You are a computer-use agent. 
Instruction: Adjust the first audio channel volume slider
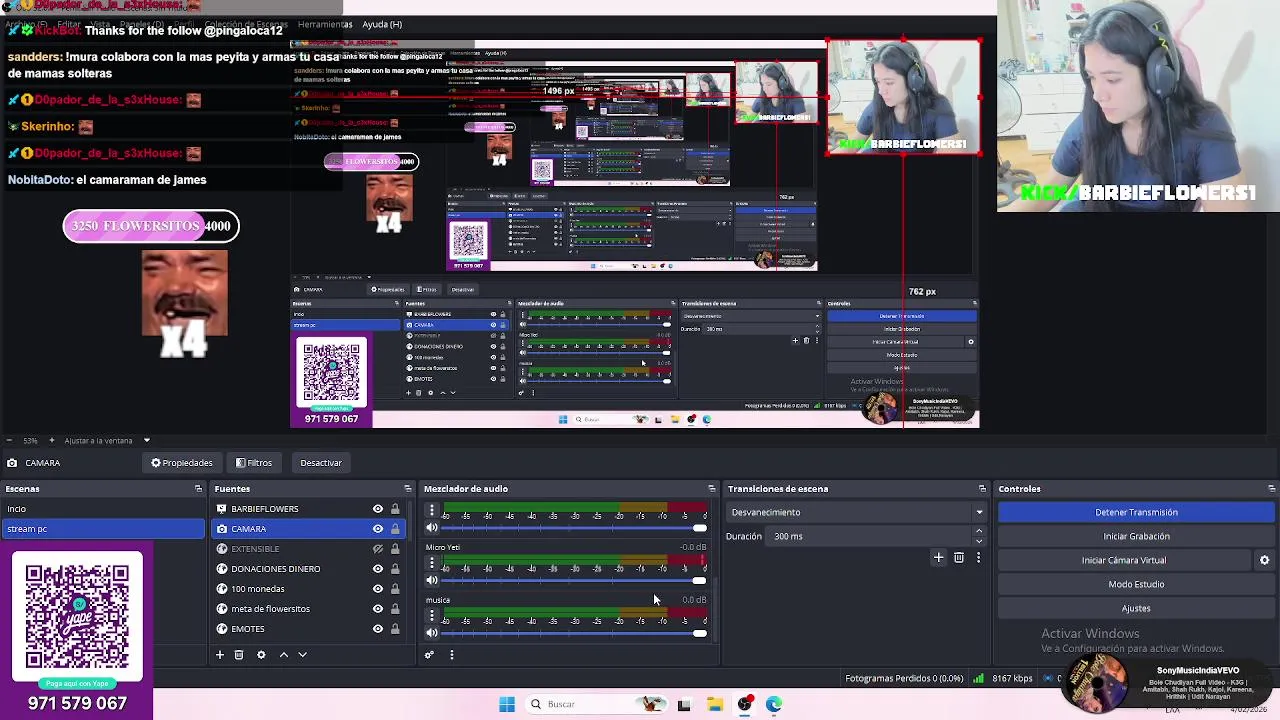pyautogui.click(x=575, y=528)
